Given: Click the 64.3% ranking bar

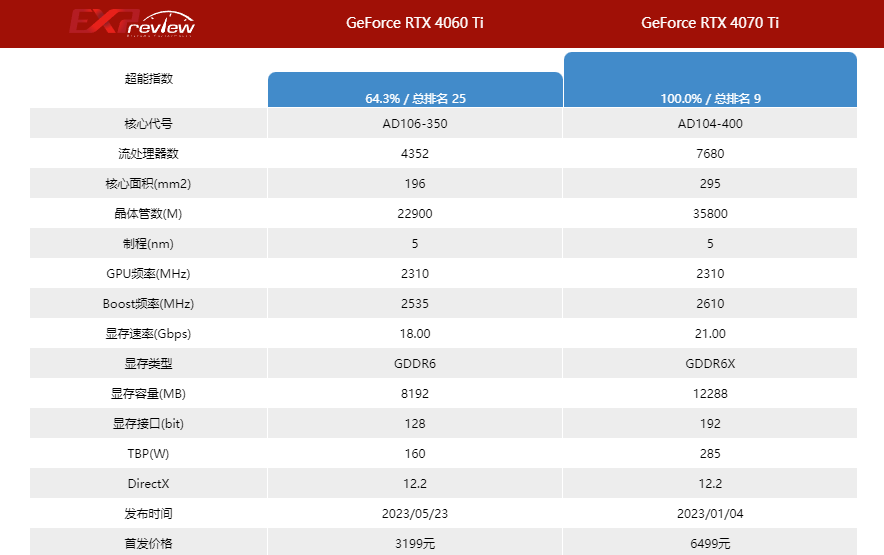Looking at the screenshot, I should (x=416, y=90).
